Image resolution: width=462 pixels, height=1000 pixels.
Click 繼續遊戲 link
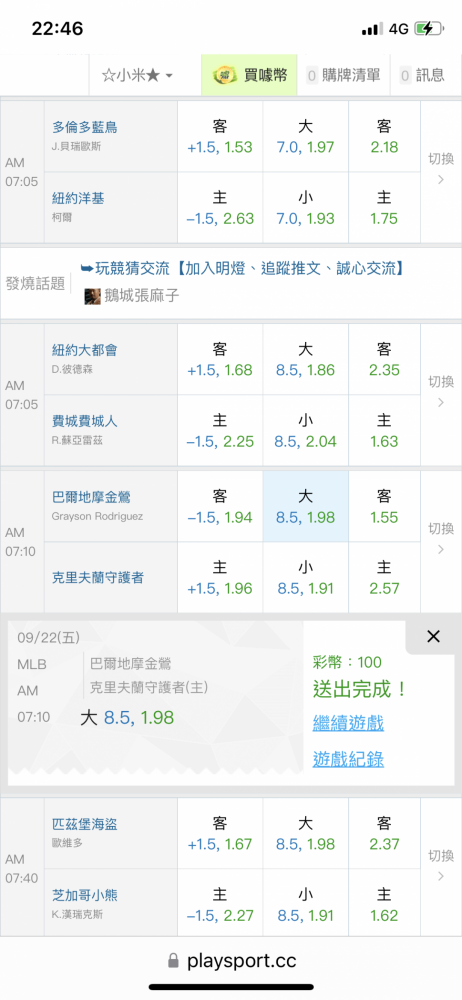tap(348, 723)
